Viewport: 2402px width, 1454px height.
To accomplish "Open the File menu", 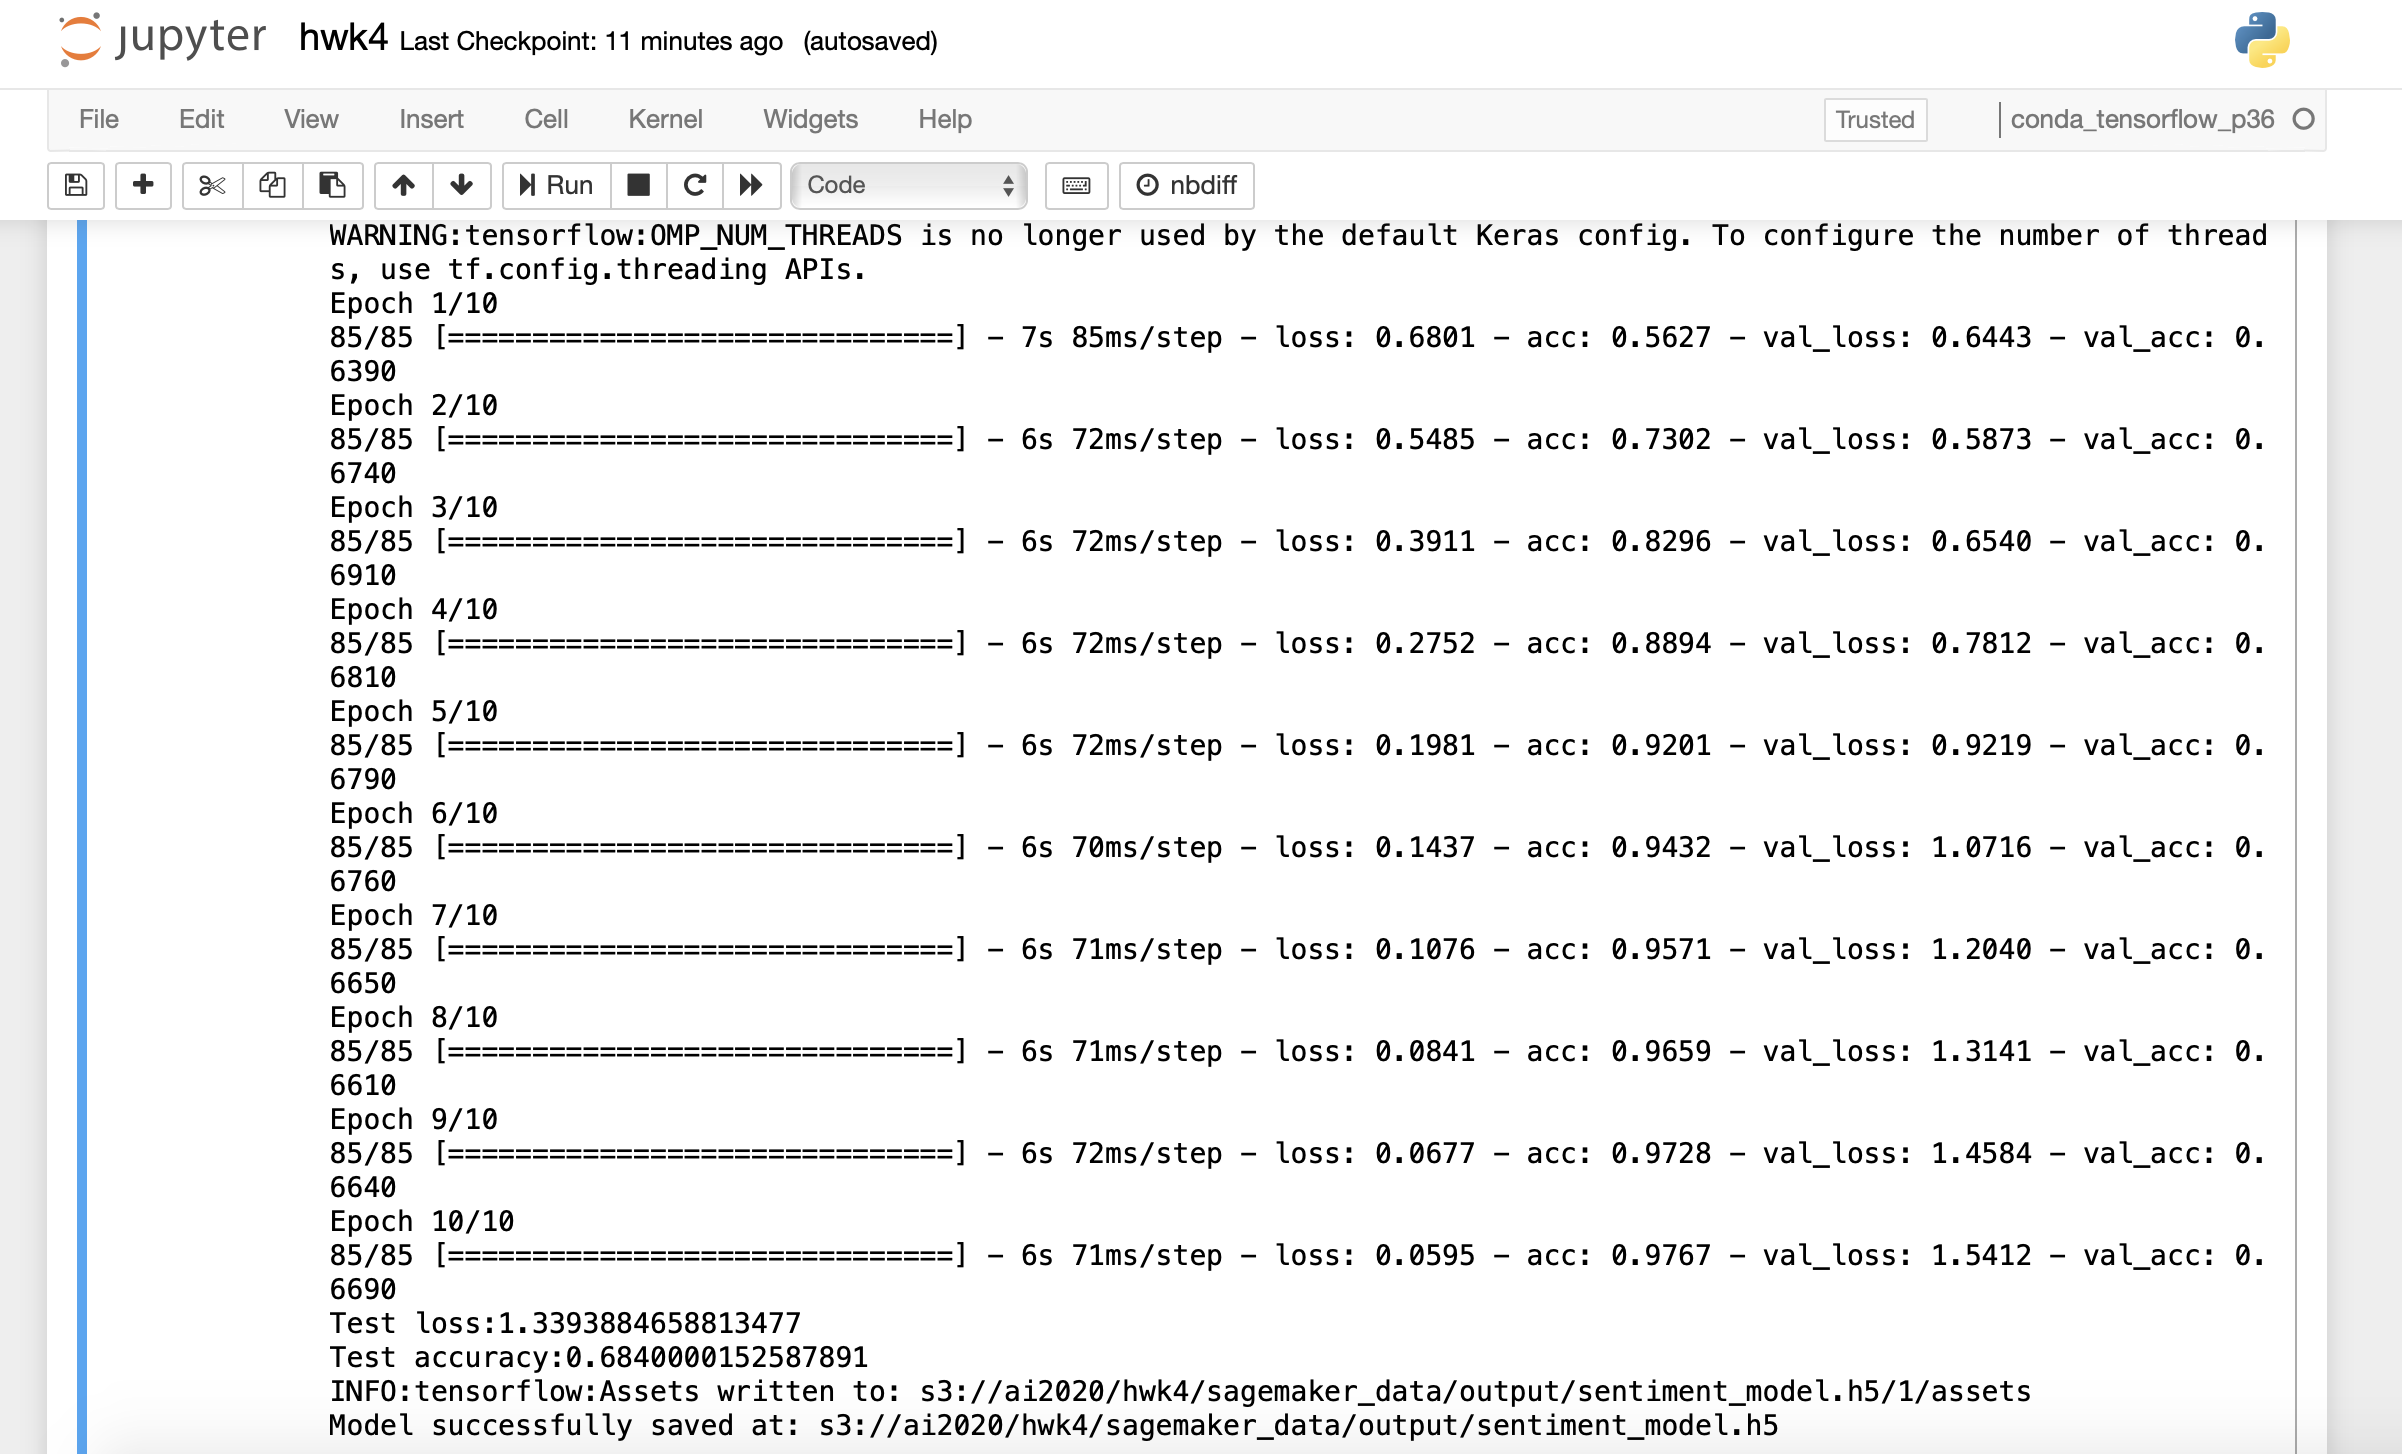I will (98, 119).
